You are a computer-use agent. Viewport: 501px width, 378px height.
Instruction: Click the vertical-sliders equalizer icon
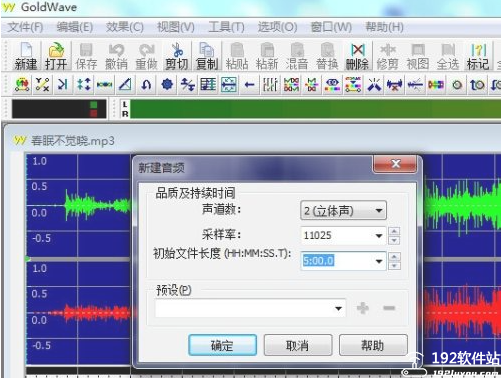tap(270, 85)
